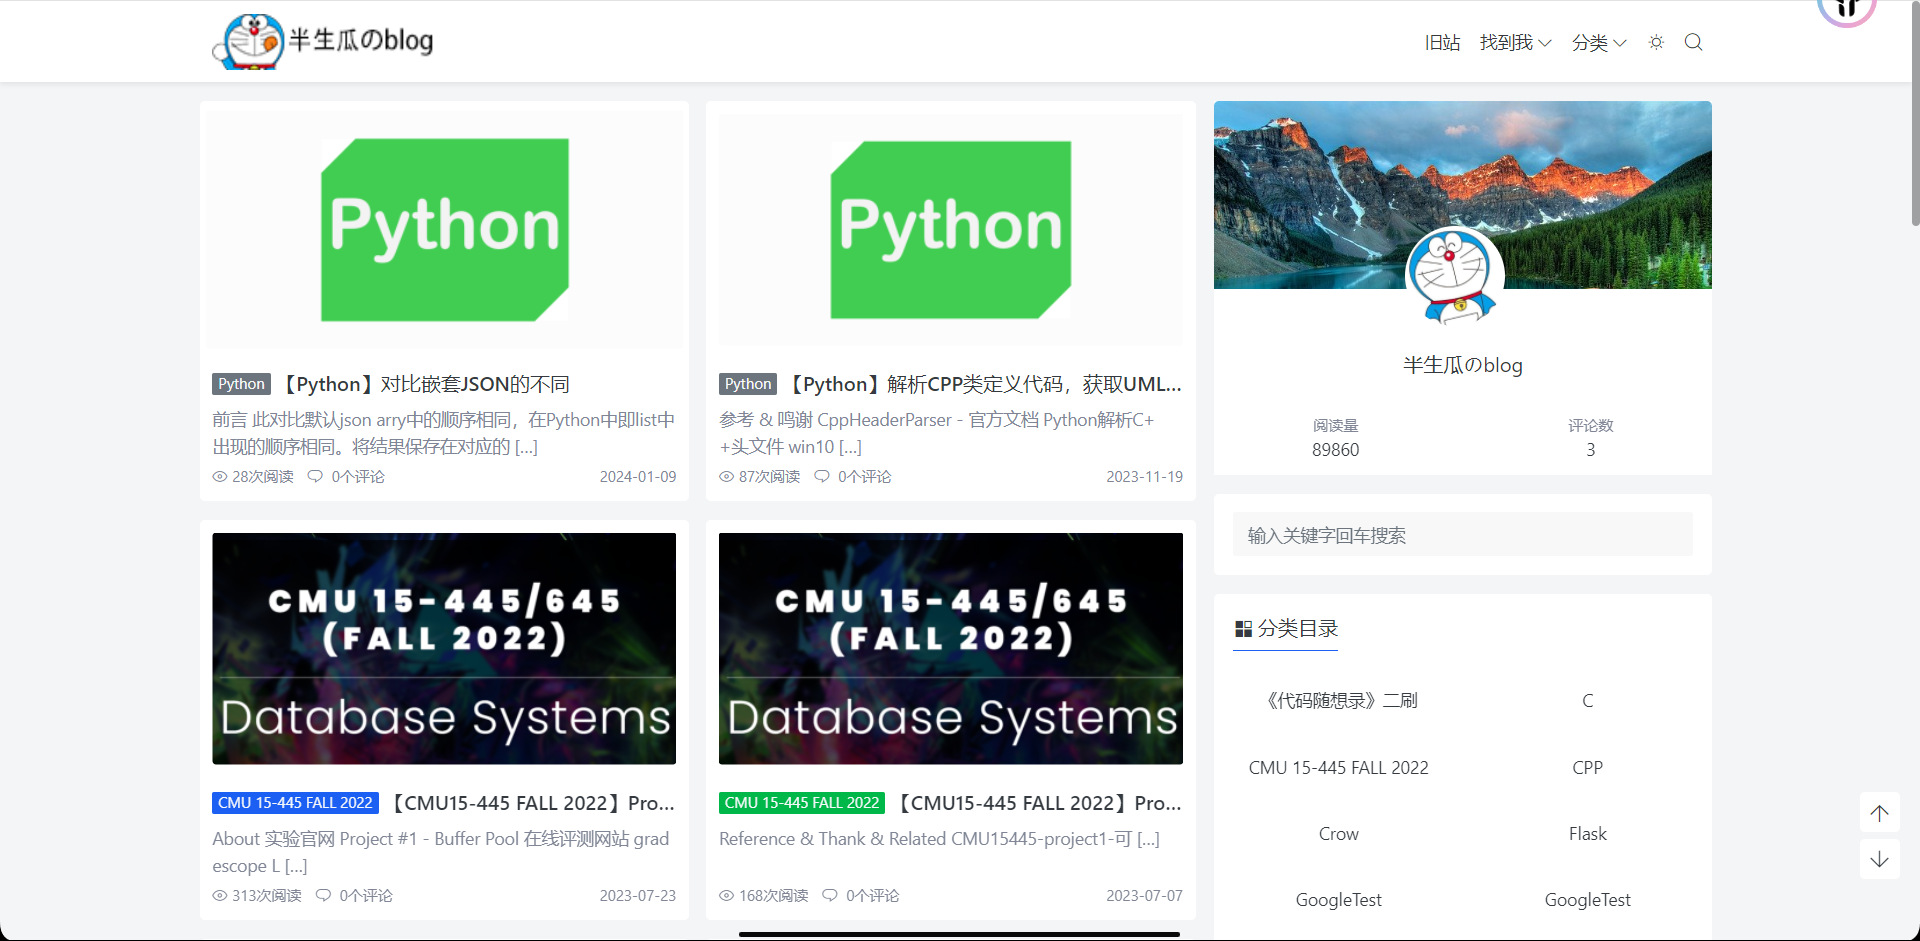Click the eye icon beside 28次阅读
The width and height of the screenshot is (1920, 941).
tap(220, 477)
